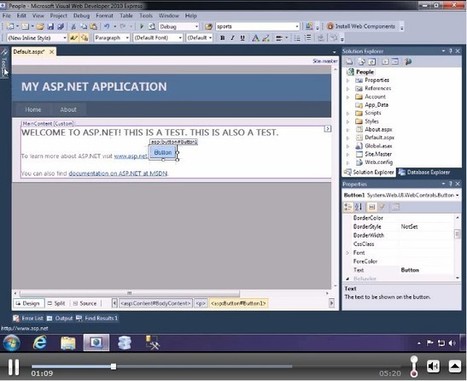
Task: Switch Properties panel to Alphabetical sort
Action: (358, 207)
